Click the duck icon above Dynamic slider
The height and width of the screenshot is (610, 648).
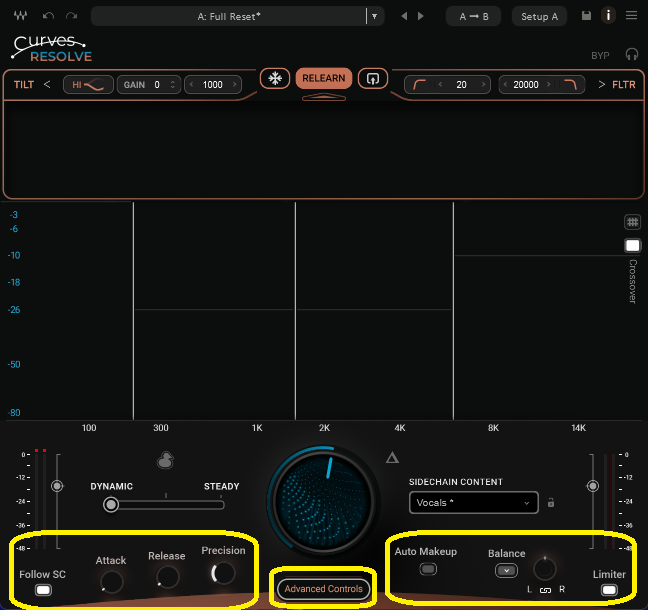(x=166, y=460)
